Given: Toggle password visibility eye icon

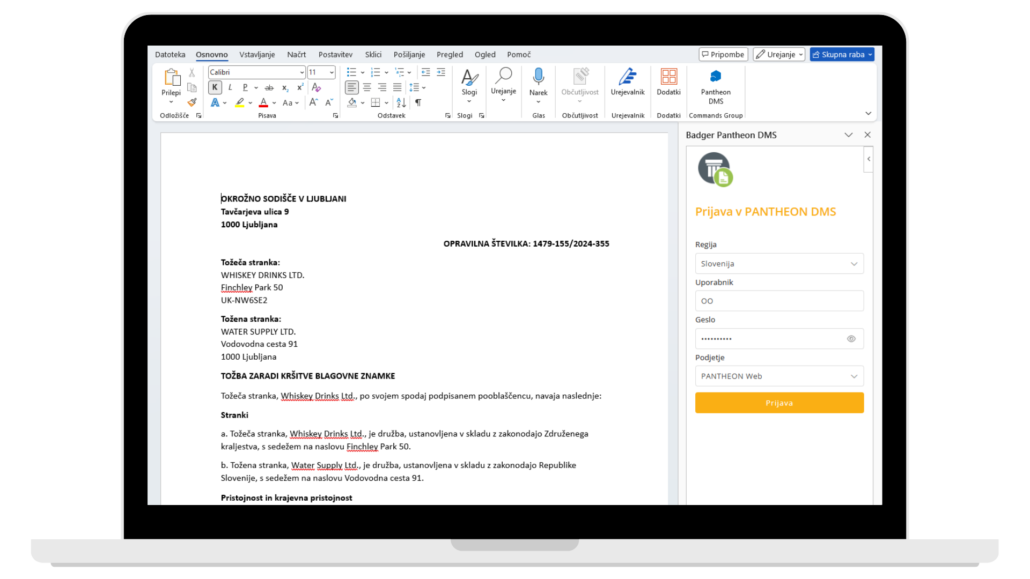Looking at the screenshot, I should [851, 339].
